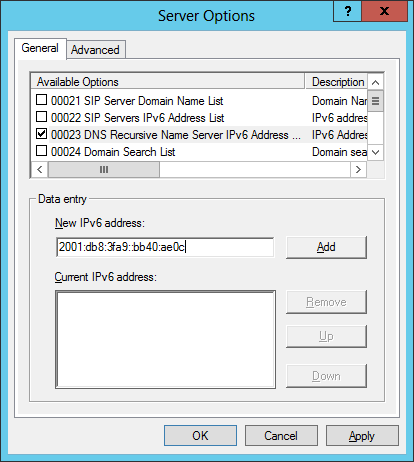
Task: Select the '00023 DNS Recursive Name Server IPv6 Address' row text
Action: pyautogui.click(x=176, y=135)
